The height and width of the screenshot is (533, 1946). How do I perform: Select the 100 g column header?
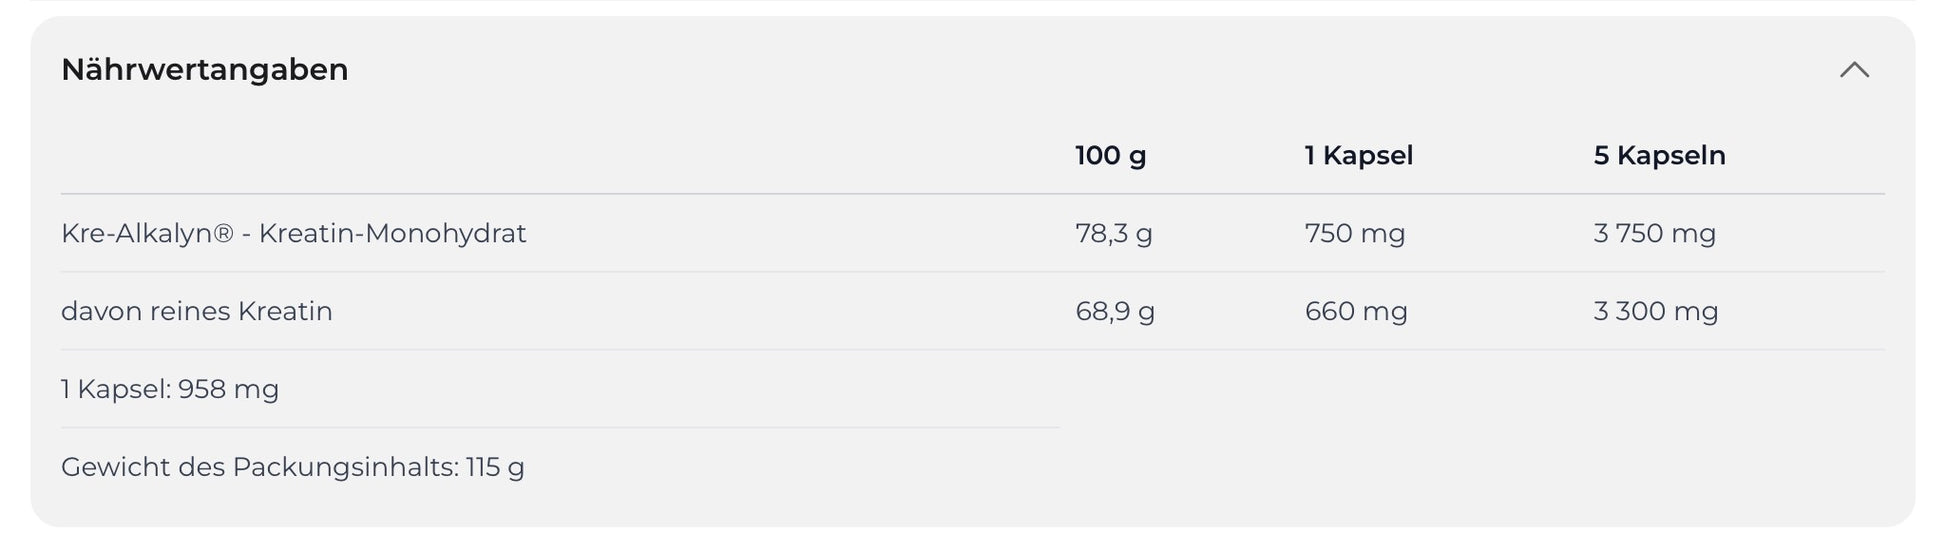(x=1110, y=156)
